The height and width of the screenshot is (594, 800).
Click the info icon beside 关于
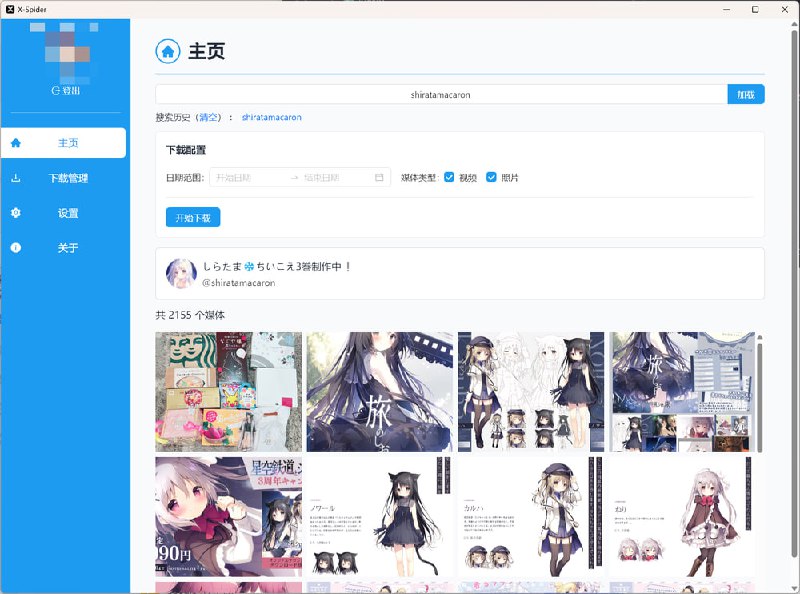[14, 247]
